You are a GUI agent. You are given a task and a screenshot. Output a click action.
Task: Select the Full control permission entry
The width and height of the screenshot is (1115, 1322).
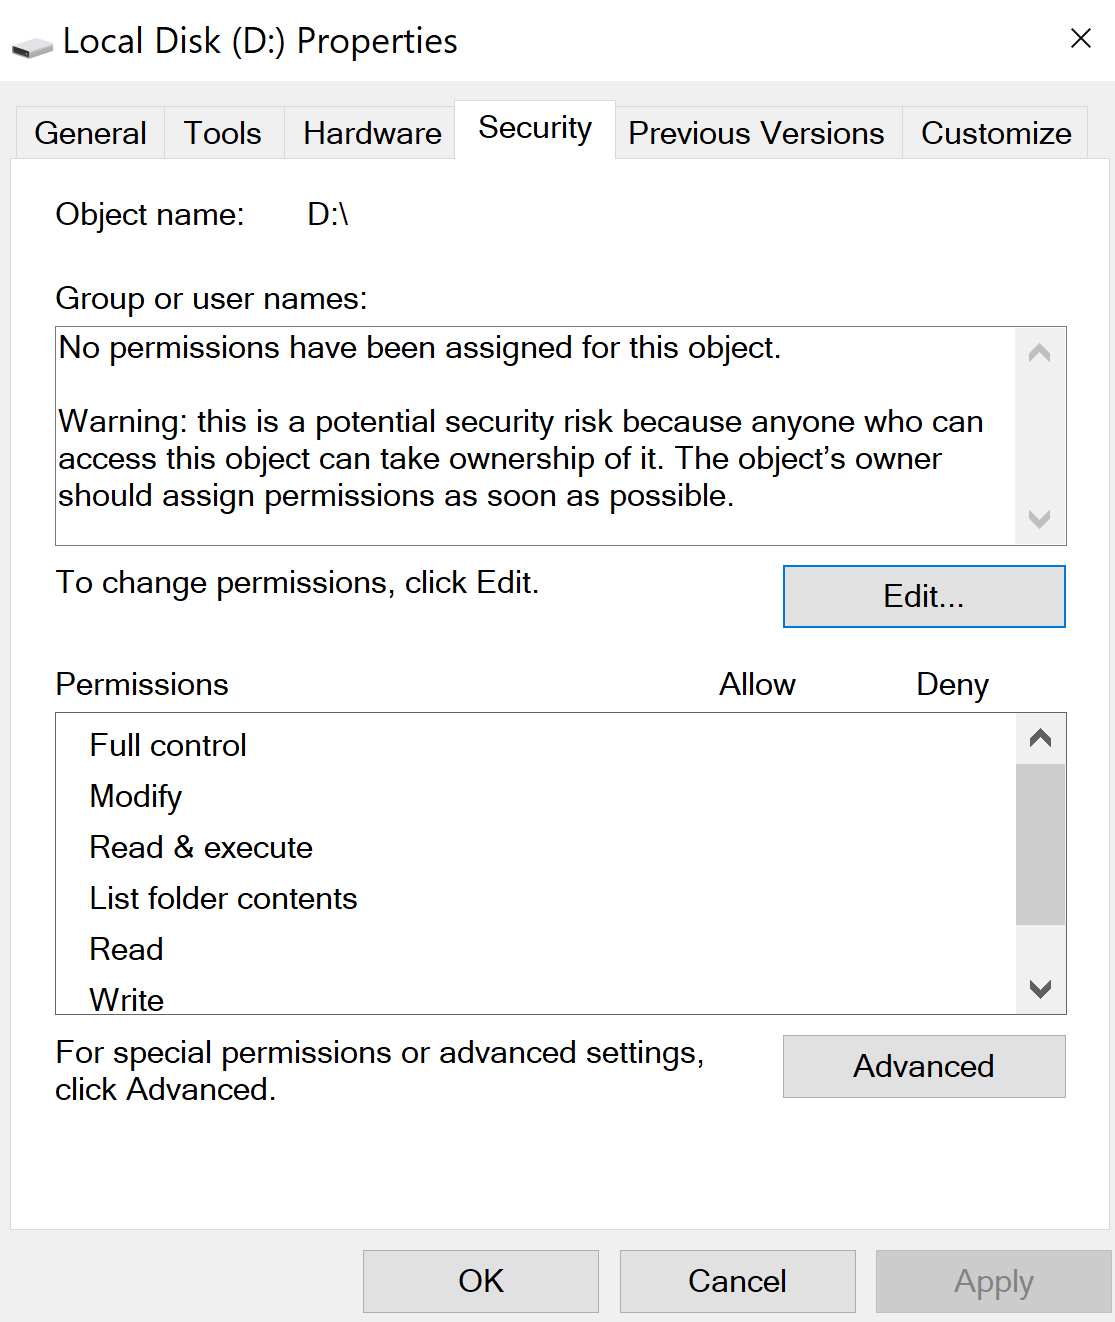pyautogui.click(x=168, y=745)
